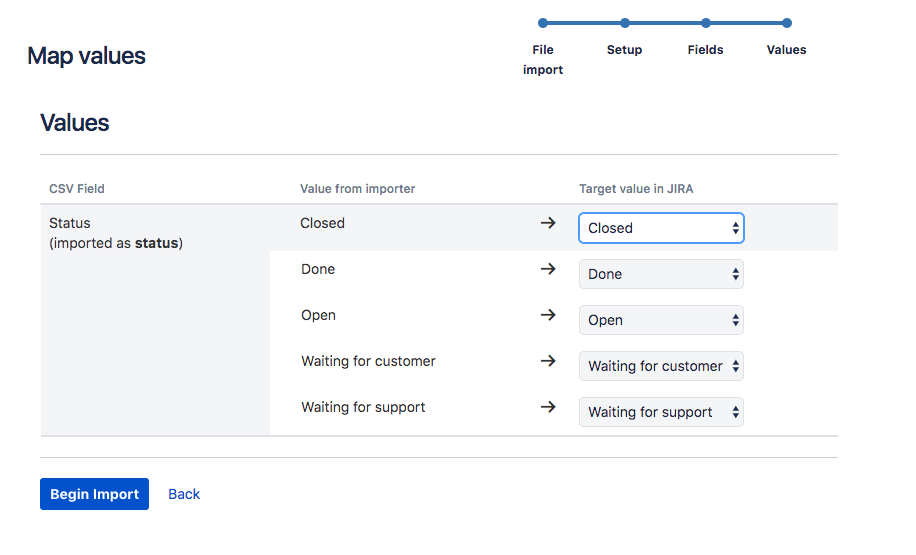Open the Open target value dropdown
Image resolution: width=916 pixels, height=555 pixels.
[661, 320]
